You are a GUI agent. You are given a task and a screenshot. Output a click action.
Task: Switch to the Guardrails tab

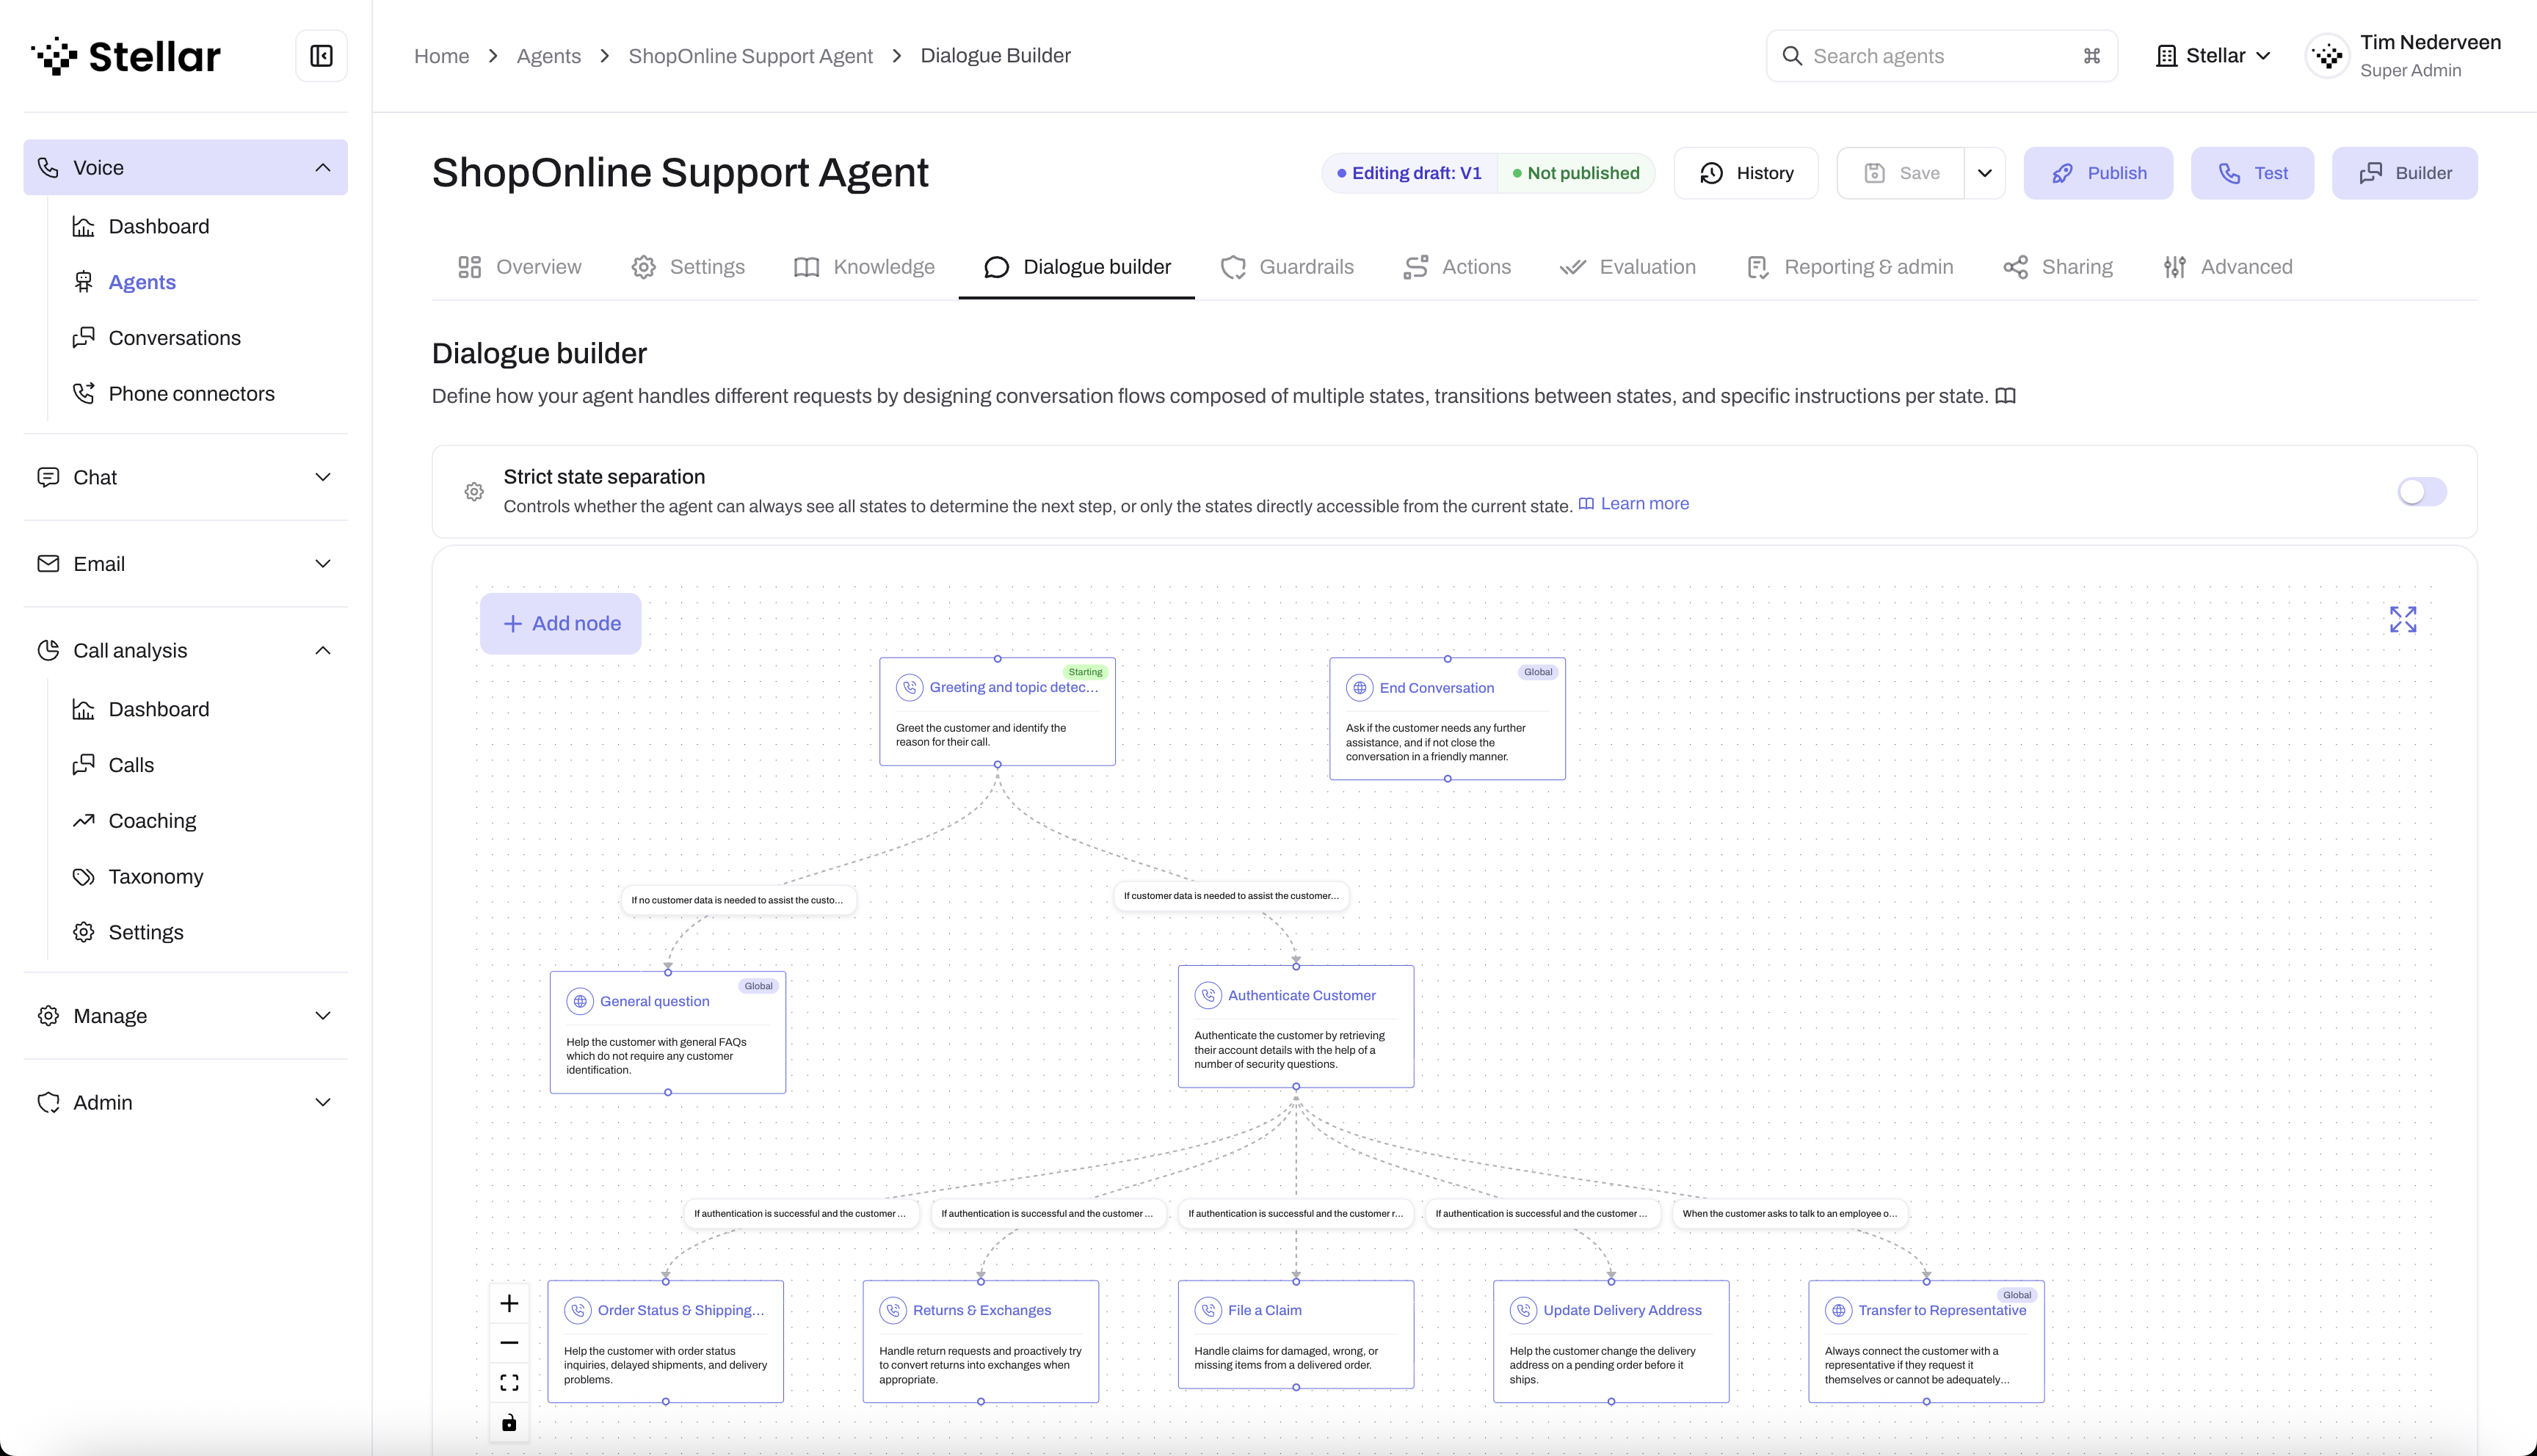pyautogui.click(x=1287, y=267)
